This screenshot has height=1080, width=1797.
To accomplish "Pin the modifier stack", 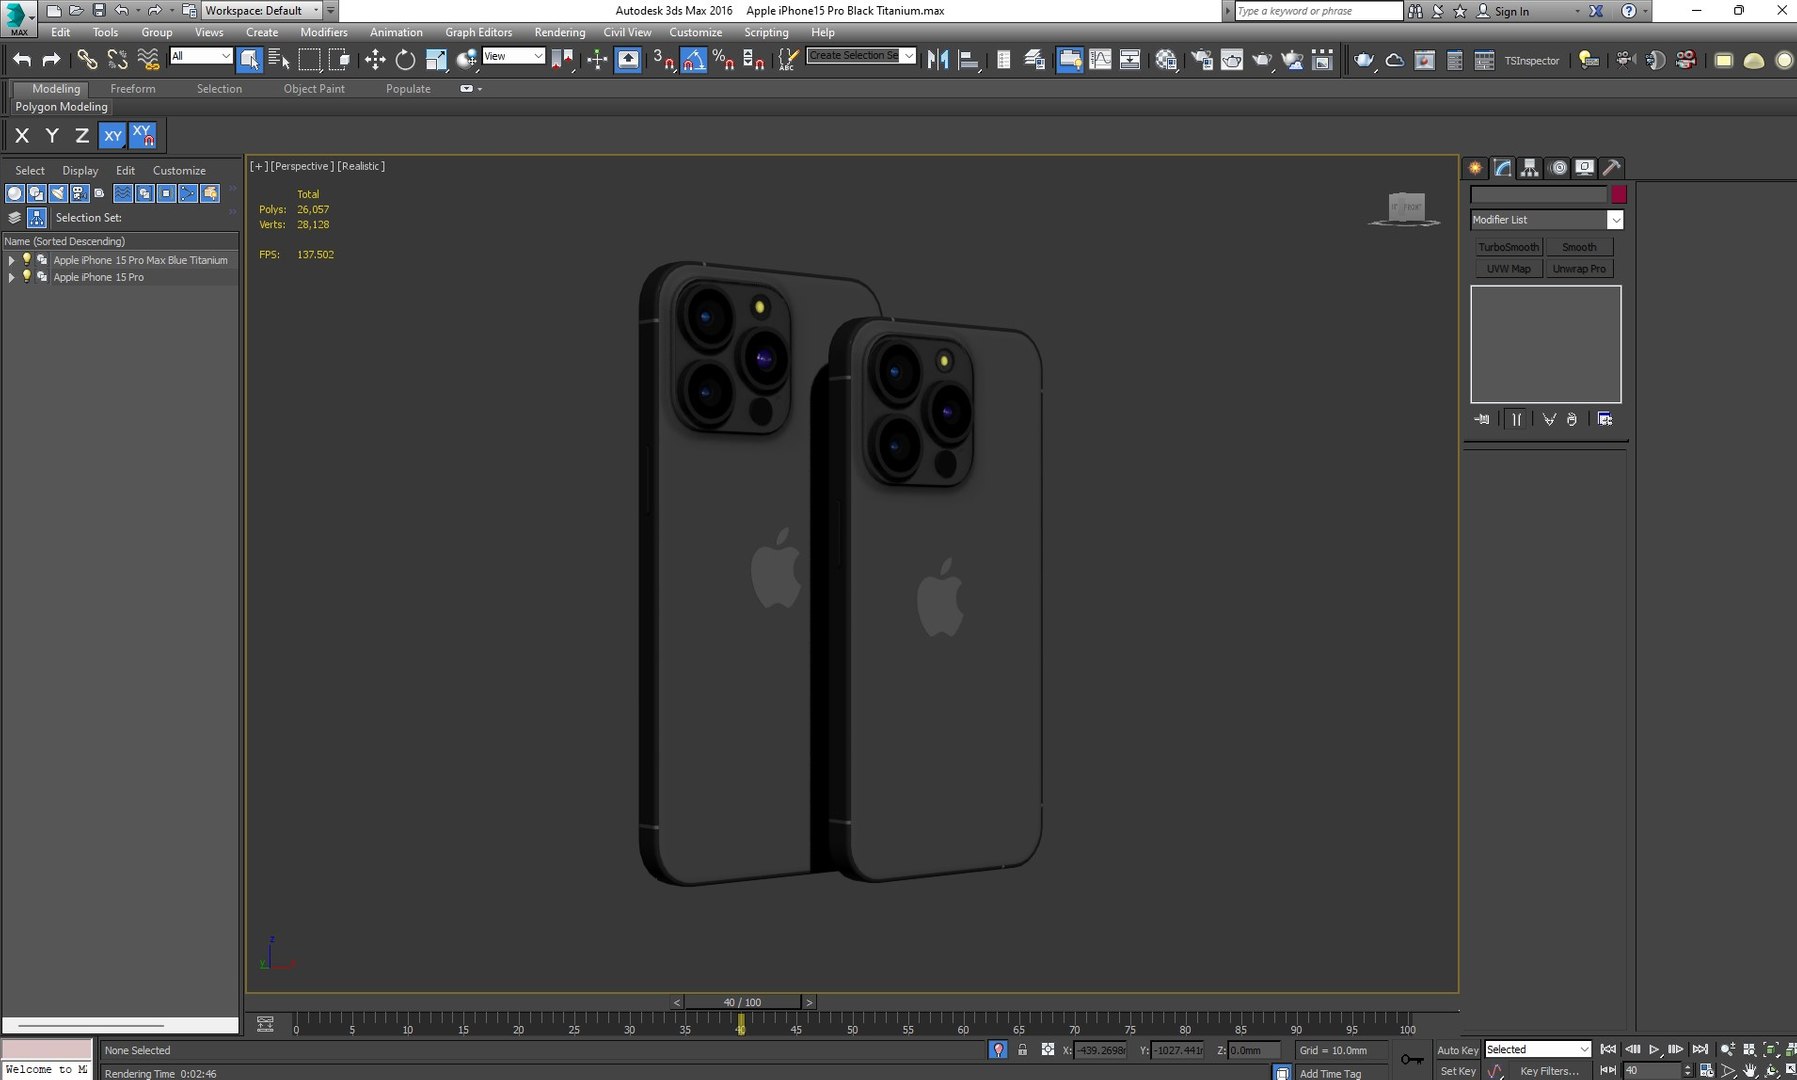I will tap(1482, 419).
